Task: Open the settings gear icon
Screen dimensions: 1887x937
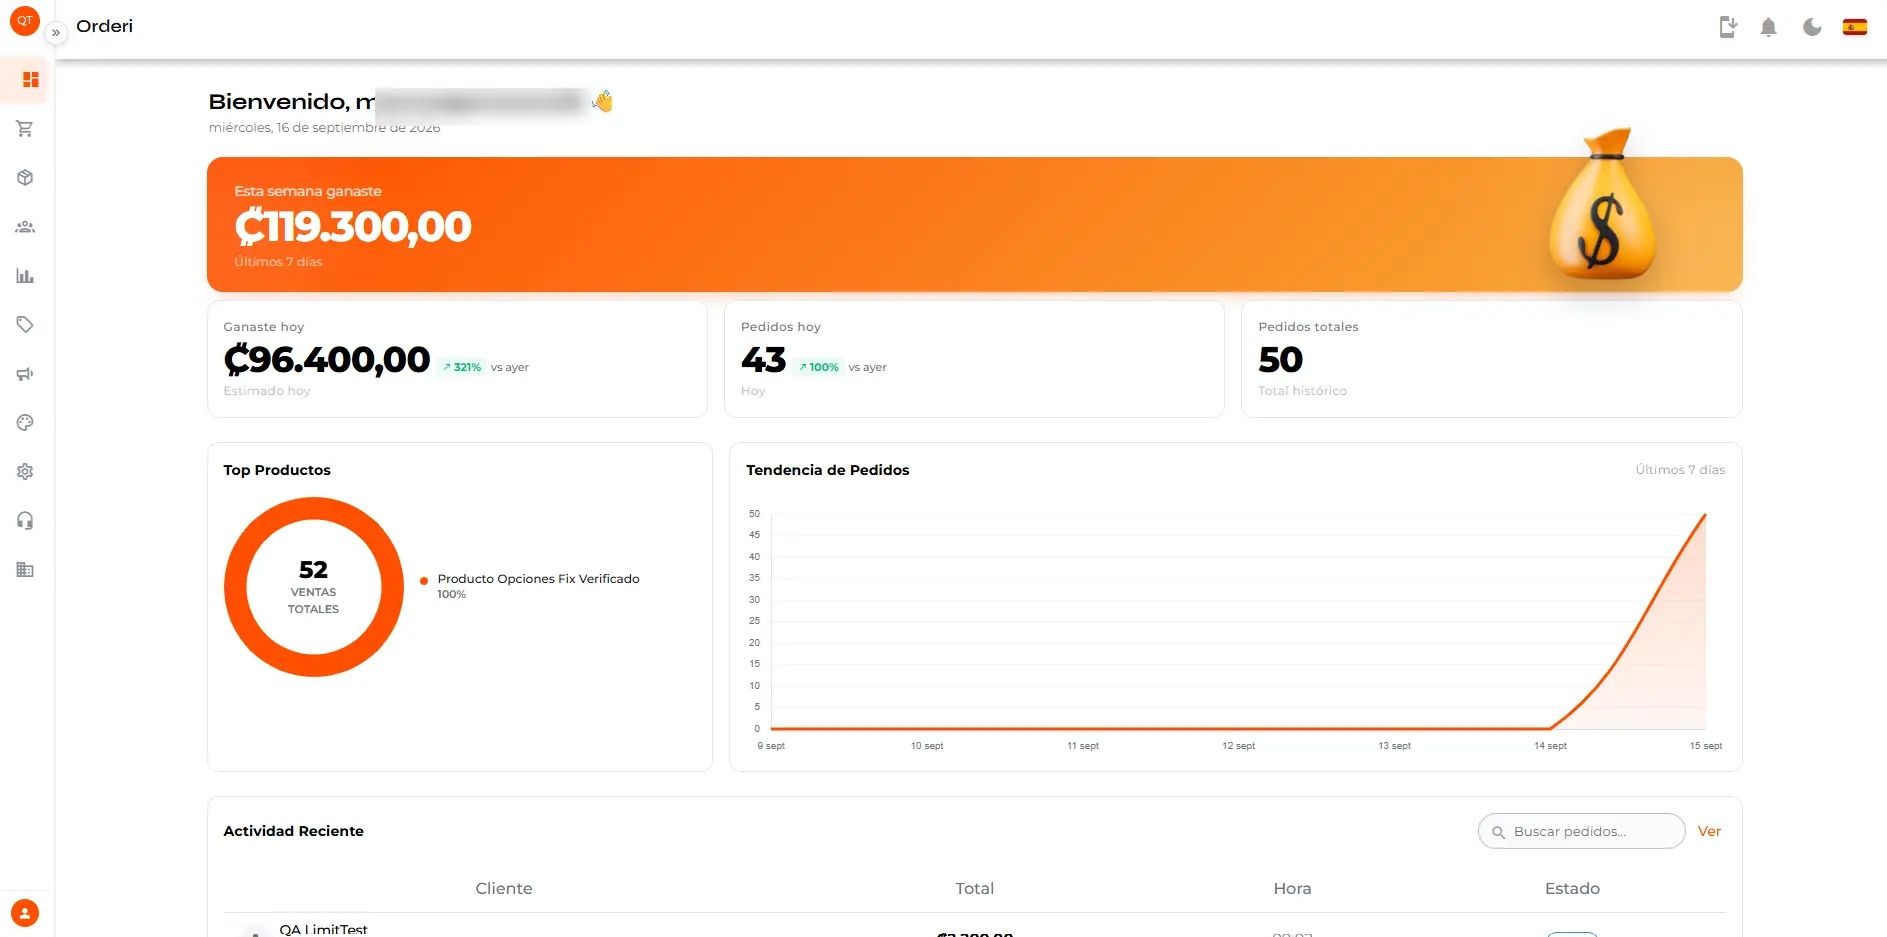Action: 25,471
